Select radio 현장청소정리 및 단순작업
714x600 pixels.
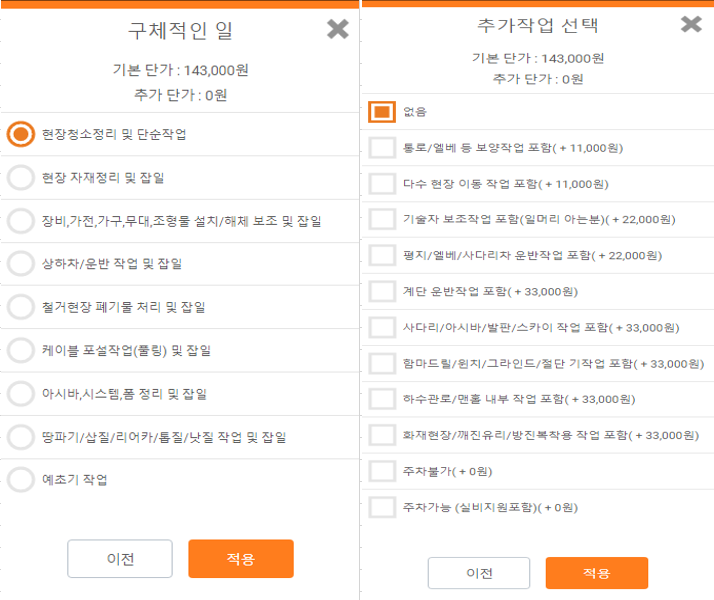coord(20,134)
